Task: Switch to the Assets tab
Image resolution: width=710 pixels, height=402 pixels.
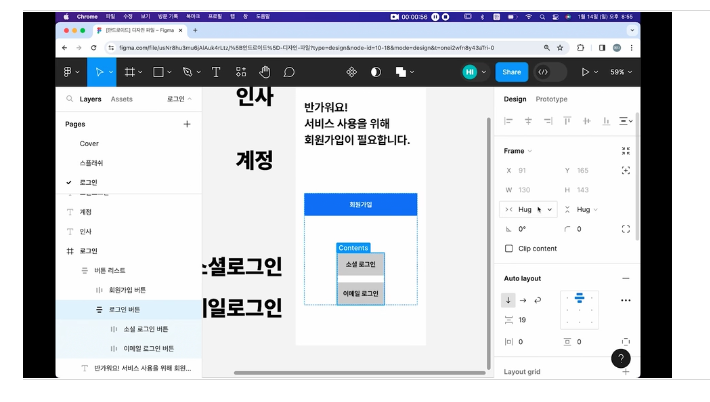Action: pos(121,99)
